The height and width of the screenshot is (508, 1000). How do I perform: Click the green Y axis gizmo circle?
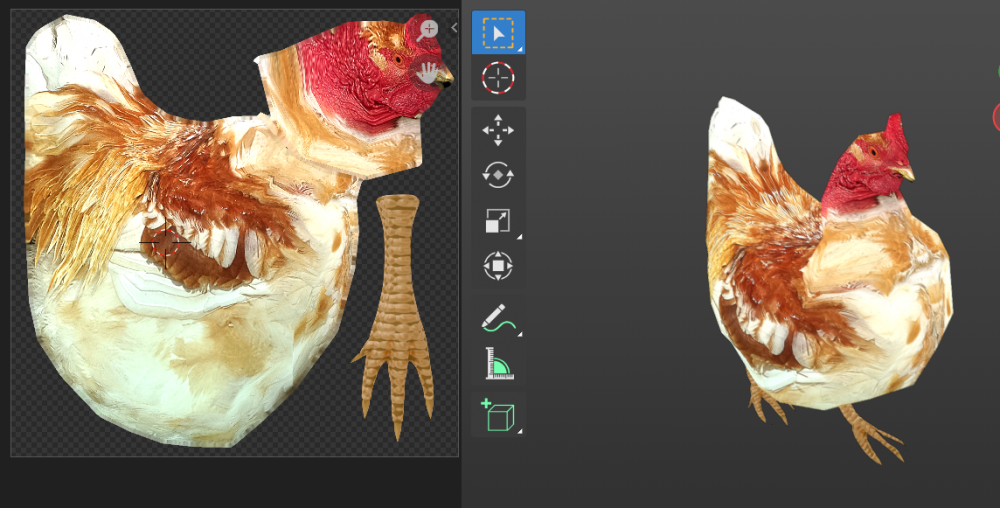coord(997,72)
